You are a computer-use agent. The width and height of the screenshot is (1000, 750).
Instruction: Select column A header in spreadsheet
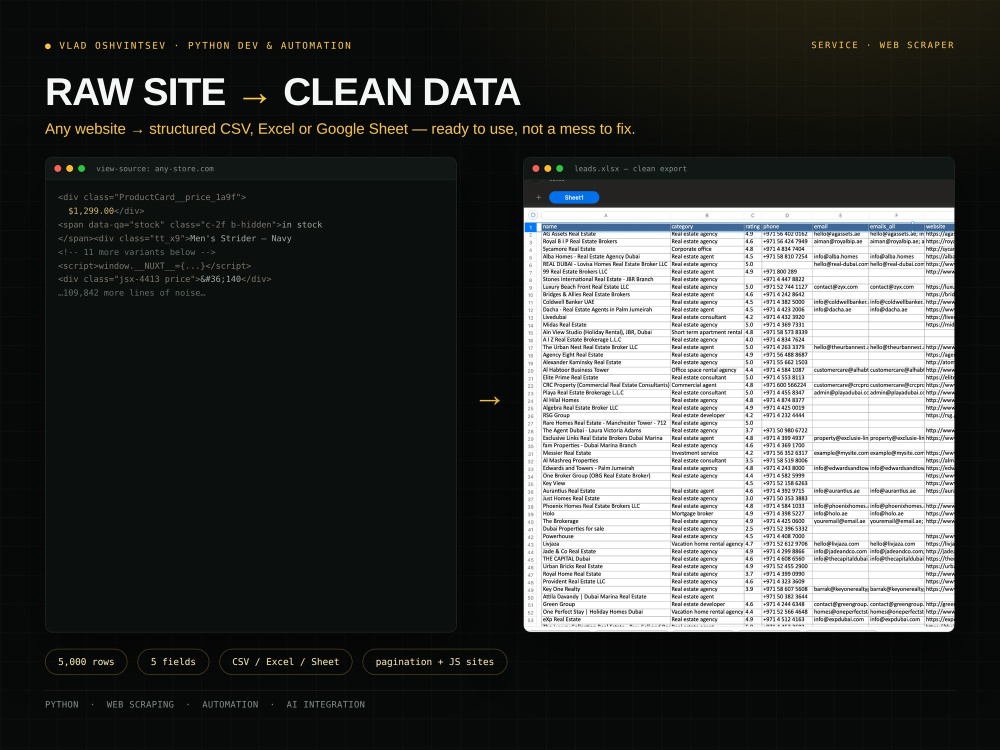605,216
